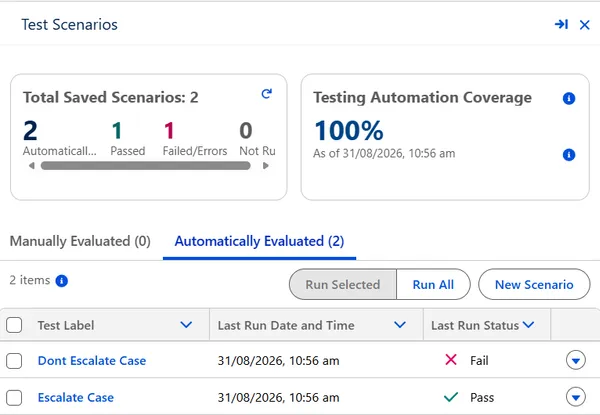Click the Total Saved Scenarios: 2 heading
Viewport: 600px width, 415px height.
pyautogui.click(x=111, y=97)
